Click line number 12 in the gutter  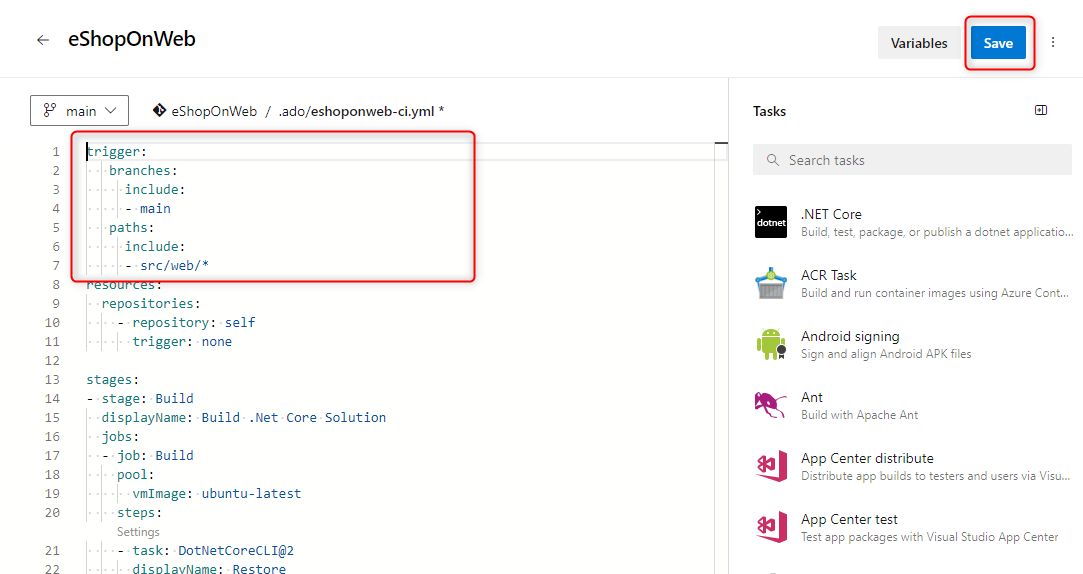click(x=52, y=361)
